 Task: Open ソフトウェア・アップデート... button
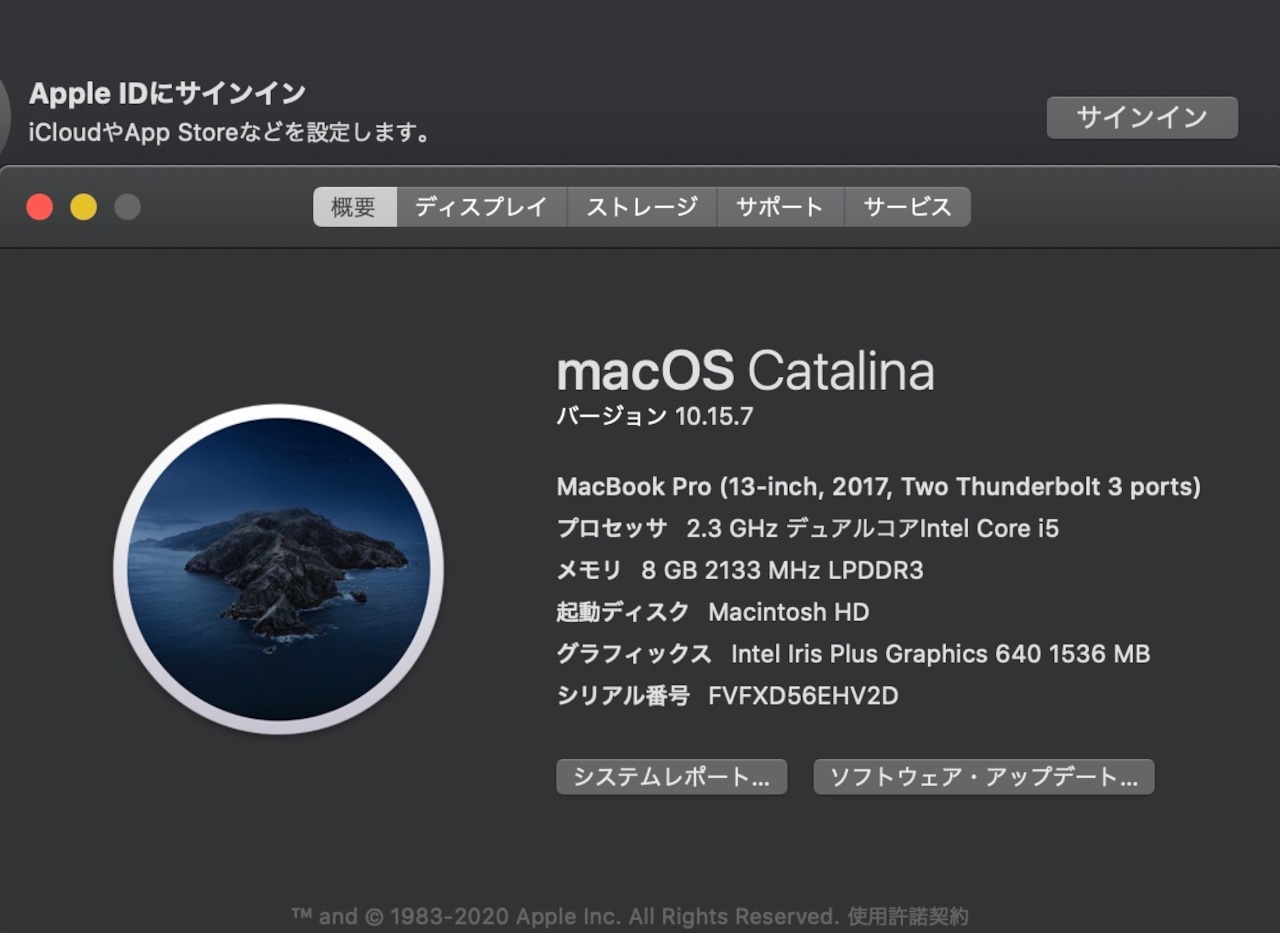pos(984,777)
